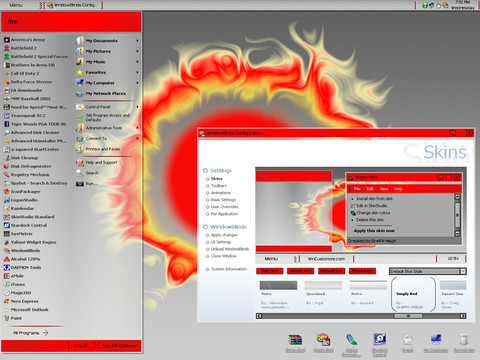Open Stardock Central desktop icon
The image size is (480, 360).
click(379, 345)
